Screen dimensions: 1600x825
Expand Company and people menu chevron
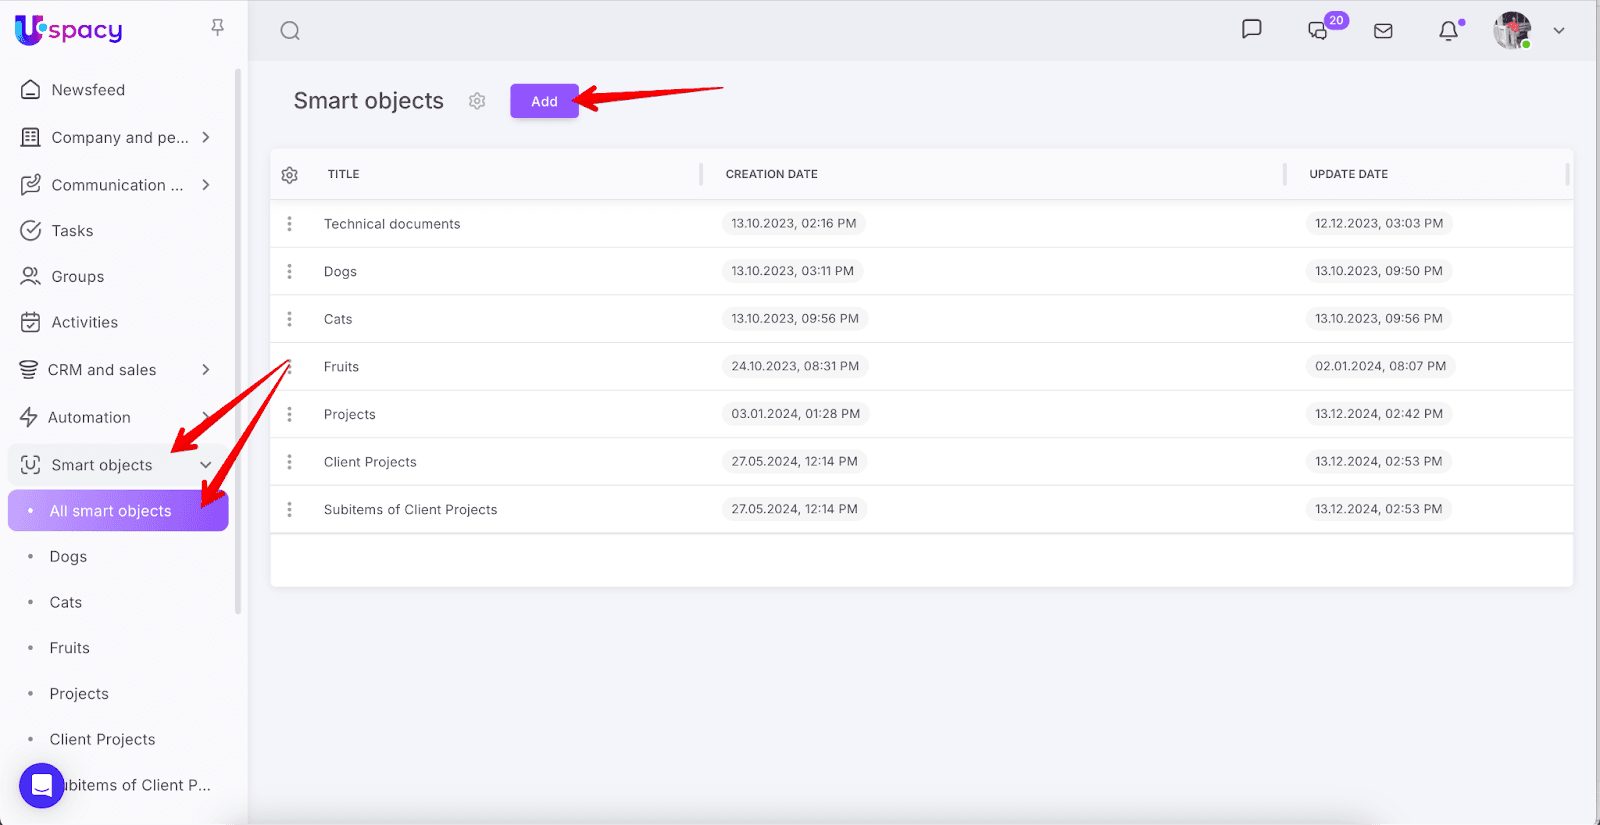pyautogui.click(x=206, y=137)
